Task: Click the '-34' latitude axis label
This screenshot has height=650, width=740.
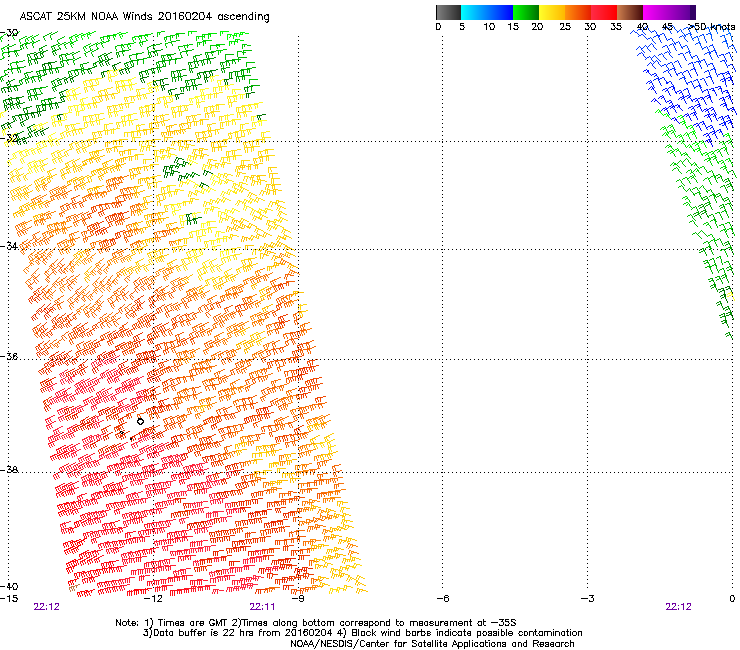Action: (x=9, y=246)
